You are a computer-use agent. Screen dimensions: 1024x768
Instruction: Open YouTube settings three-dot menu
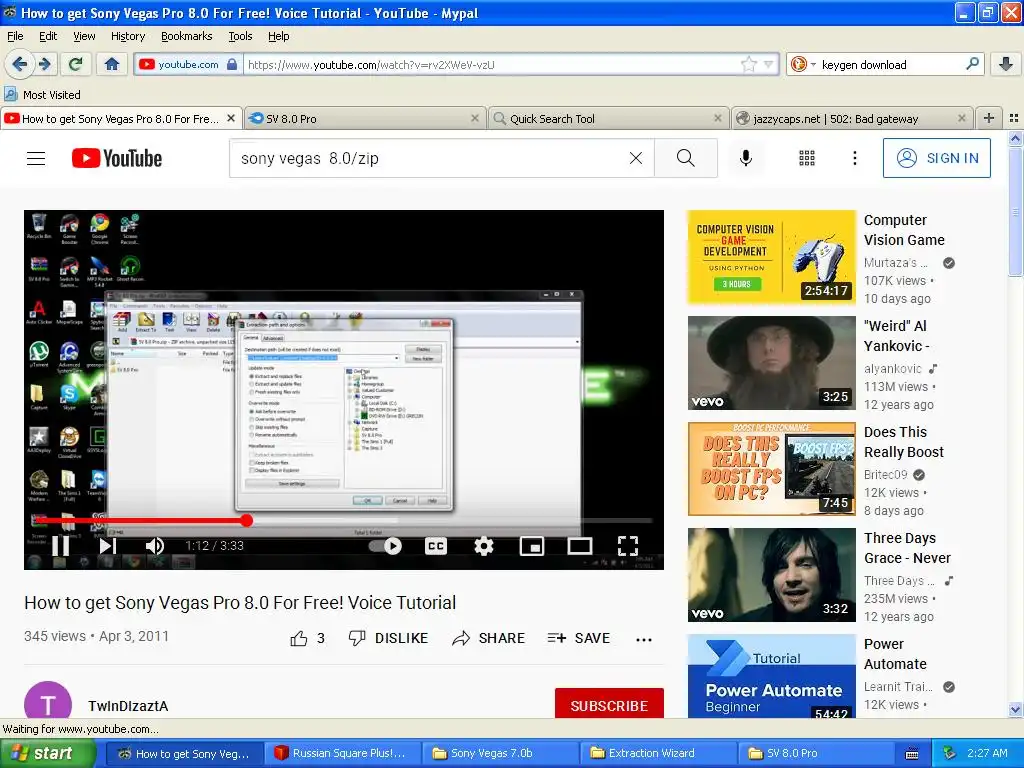click(854, 158)
